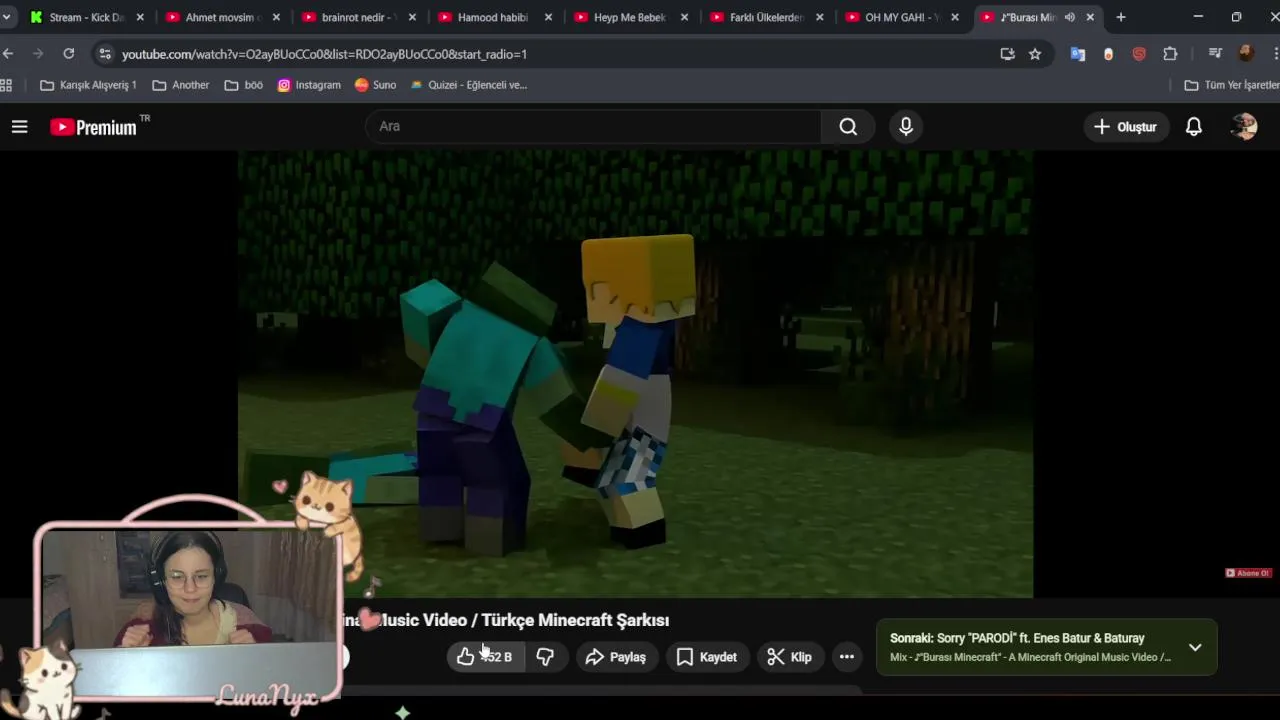The image size is (1280, 720).
Task: Click Sonraki: Sorry PARODİ next-video text
Action: pyautogui.click(x=1017, y=638)
